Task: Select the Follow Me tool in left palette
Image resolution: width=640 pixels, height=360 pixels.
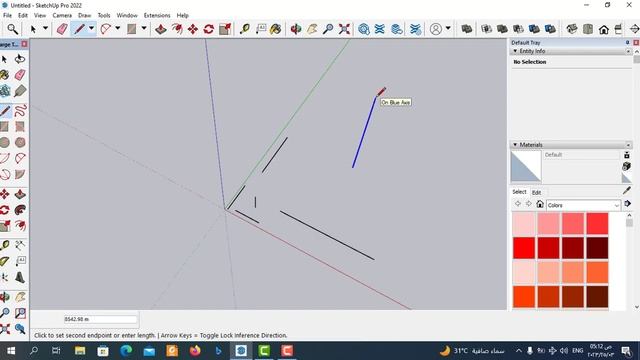Action: (20, 210)
